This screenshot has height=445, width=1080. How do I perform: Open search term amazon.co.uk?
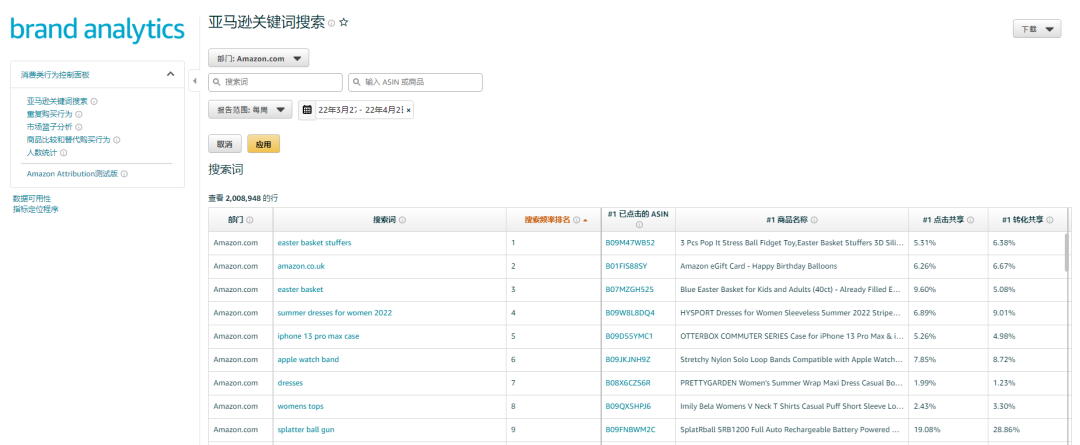tap(301, 266)
